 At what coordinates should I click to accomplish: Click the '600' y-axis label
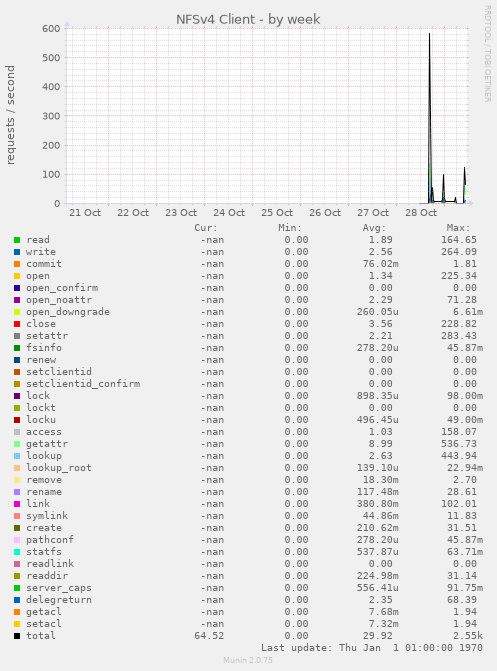coord(51,29)
